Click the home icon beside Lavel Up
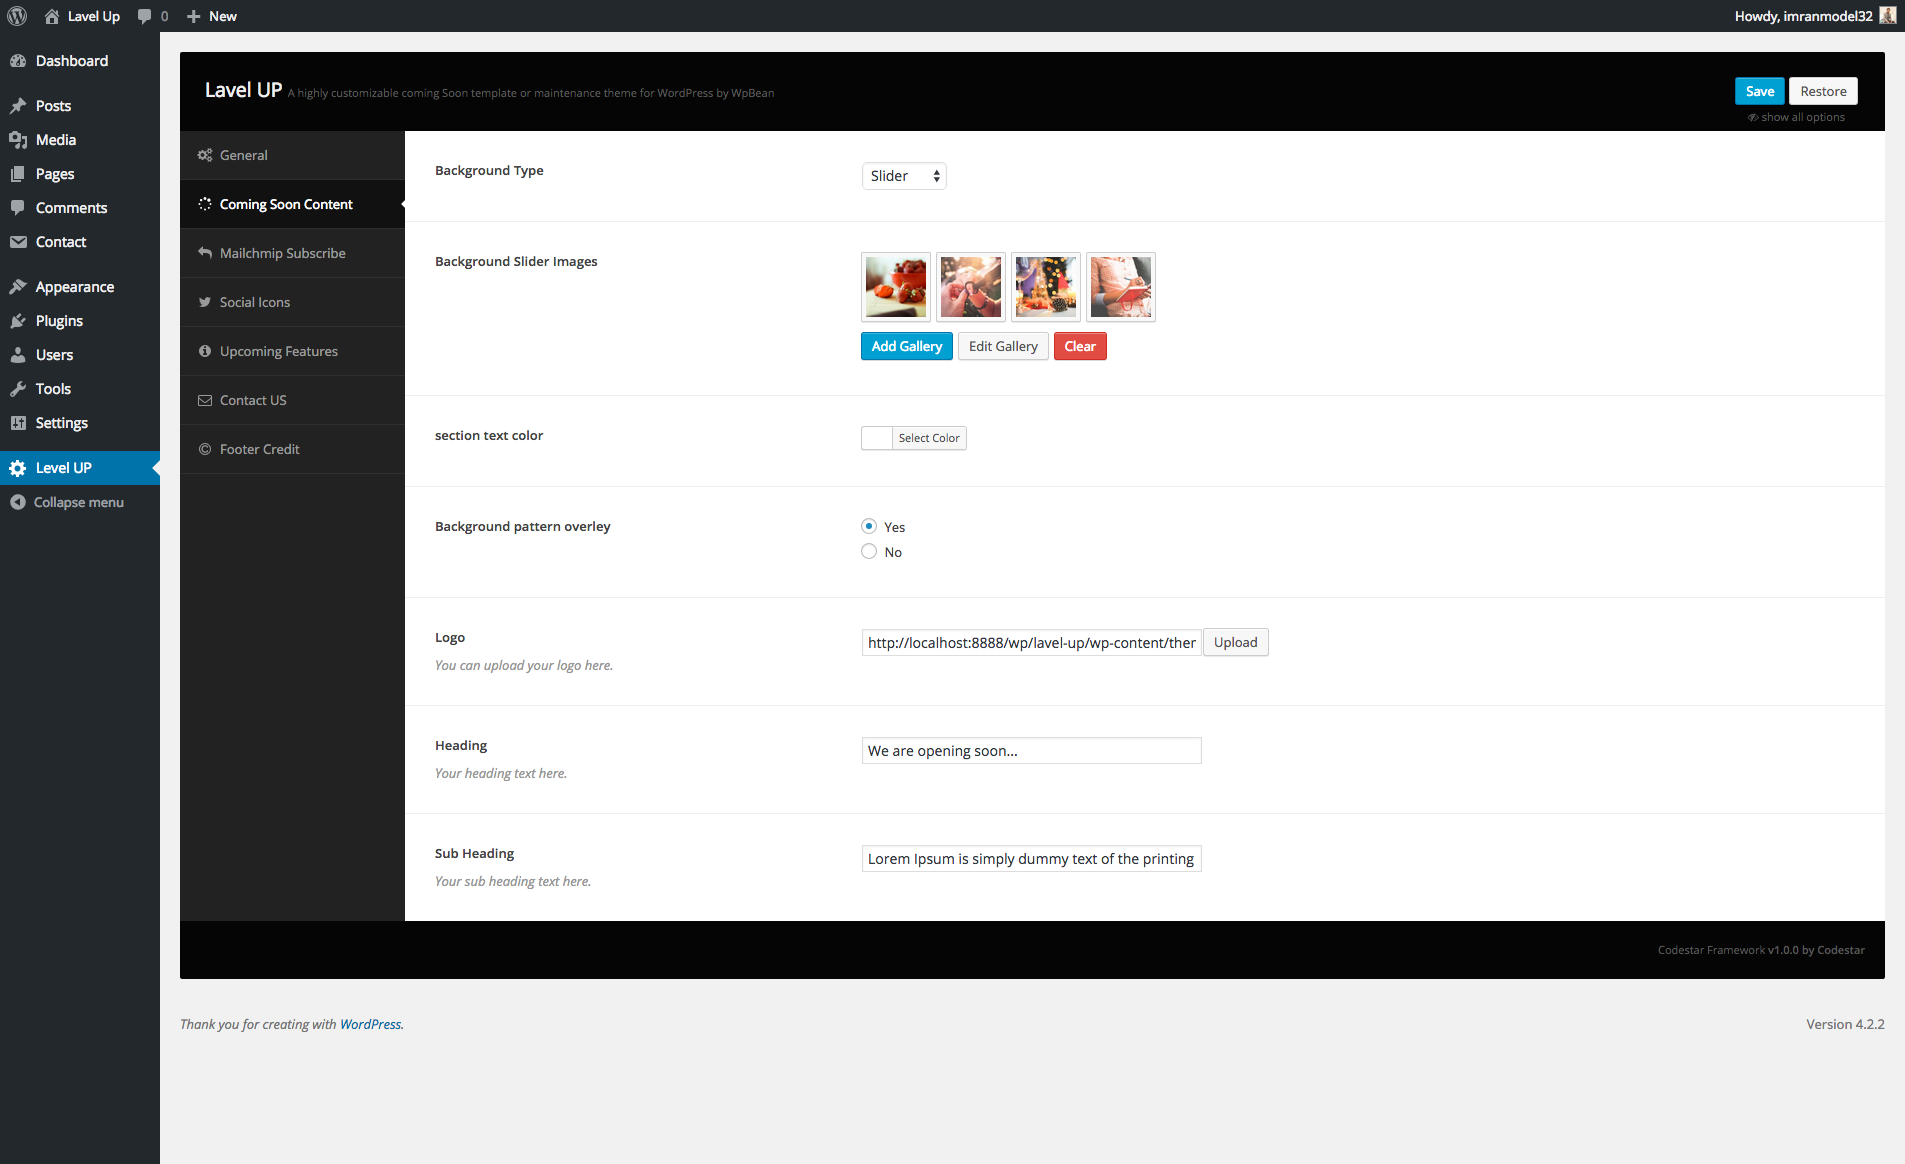This screenshot has height=1164, width=1905. (x=52, y=16)
